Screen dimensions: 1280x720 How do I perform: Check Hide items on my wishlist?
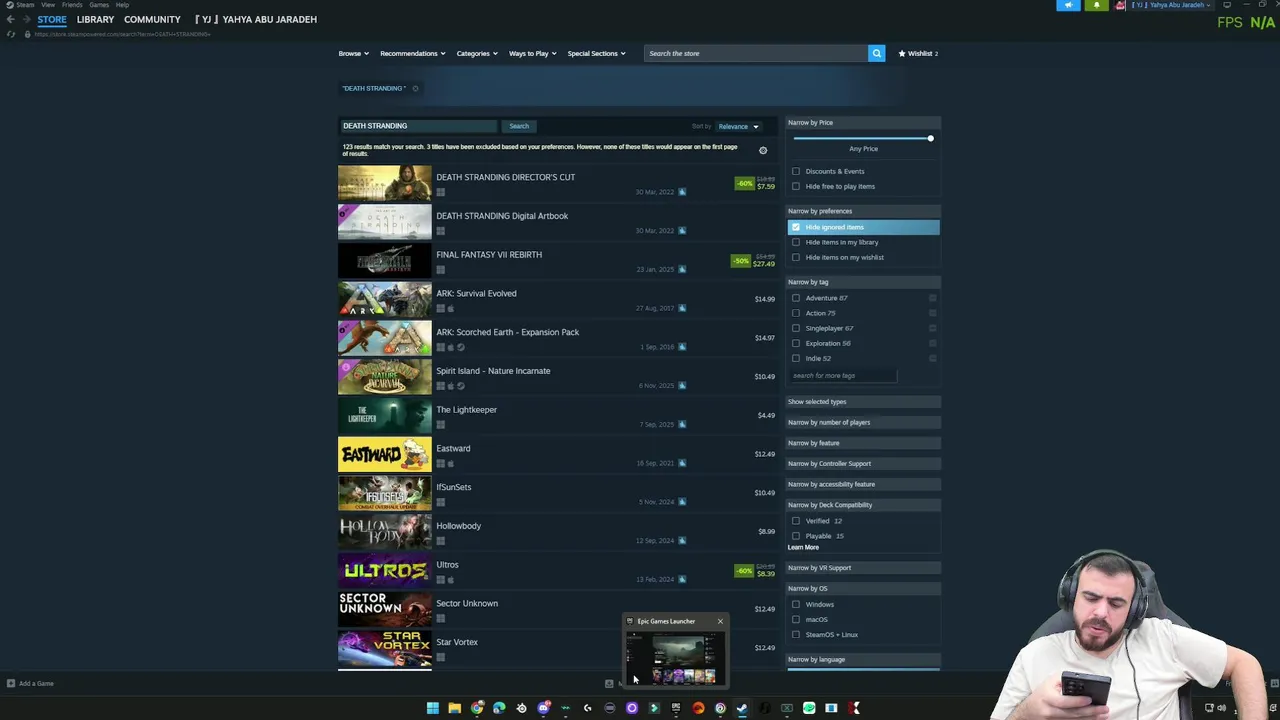(796, 257)
